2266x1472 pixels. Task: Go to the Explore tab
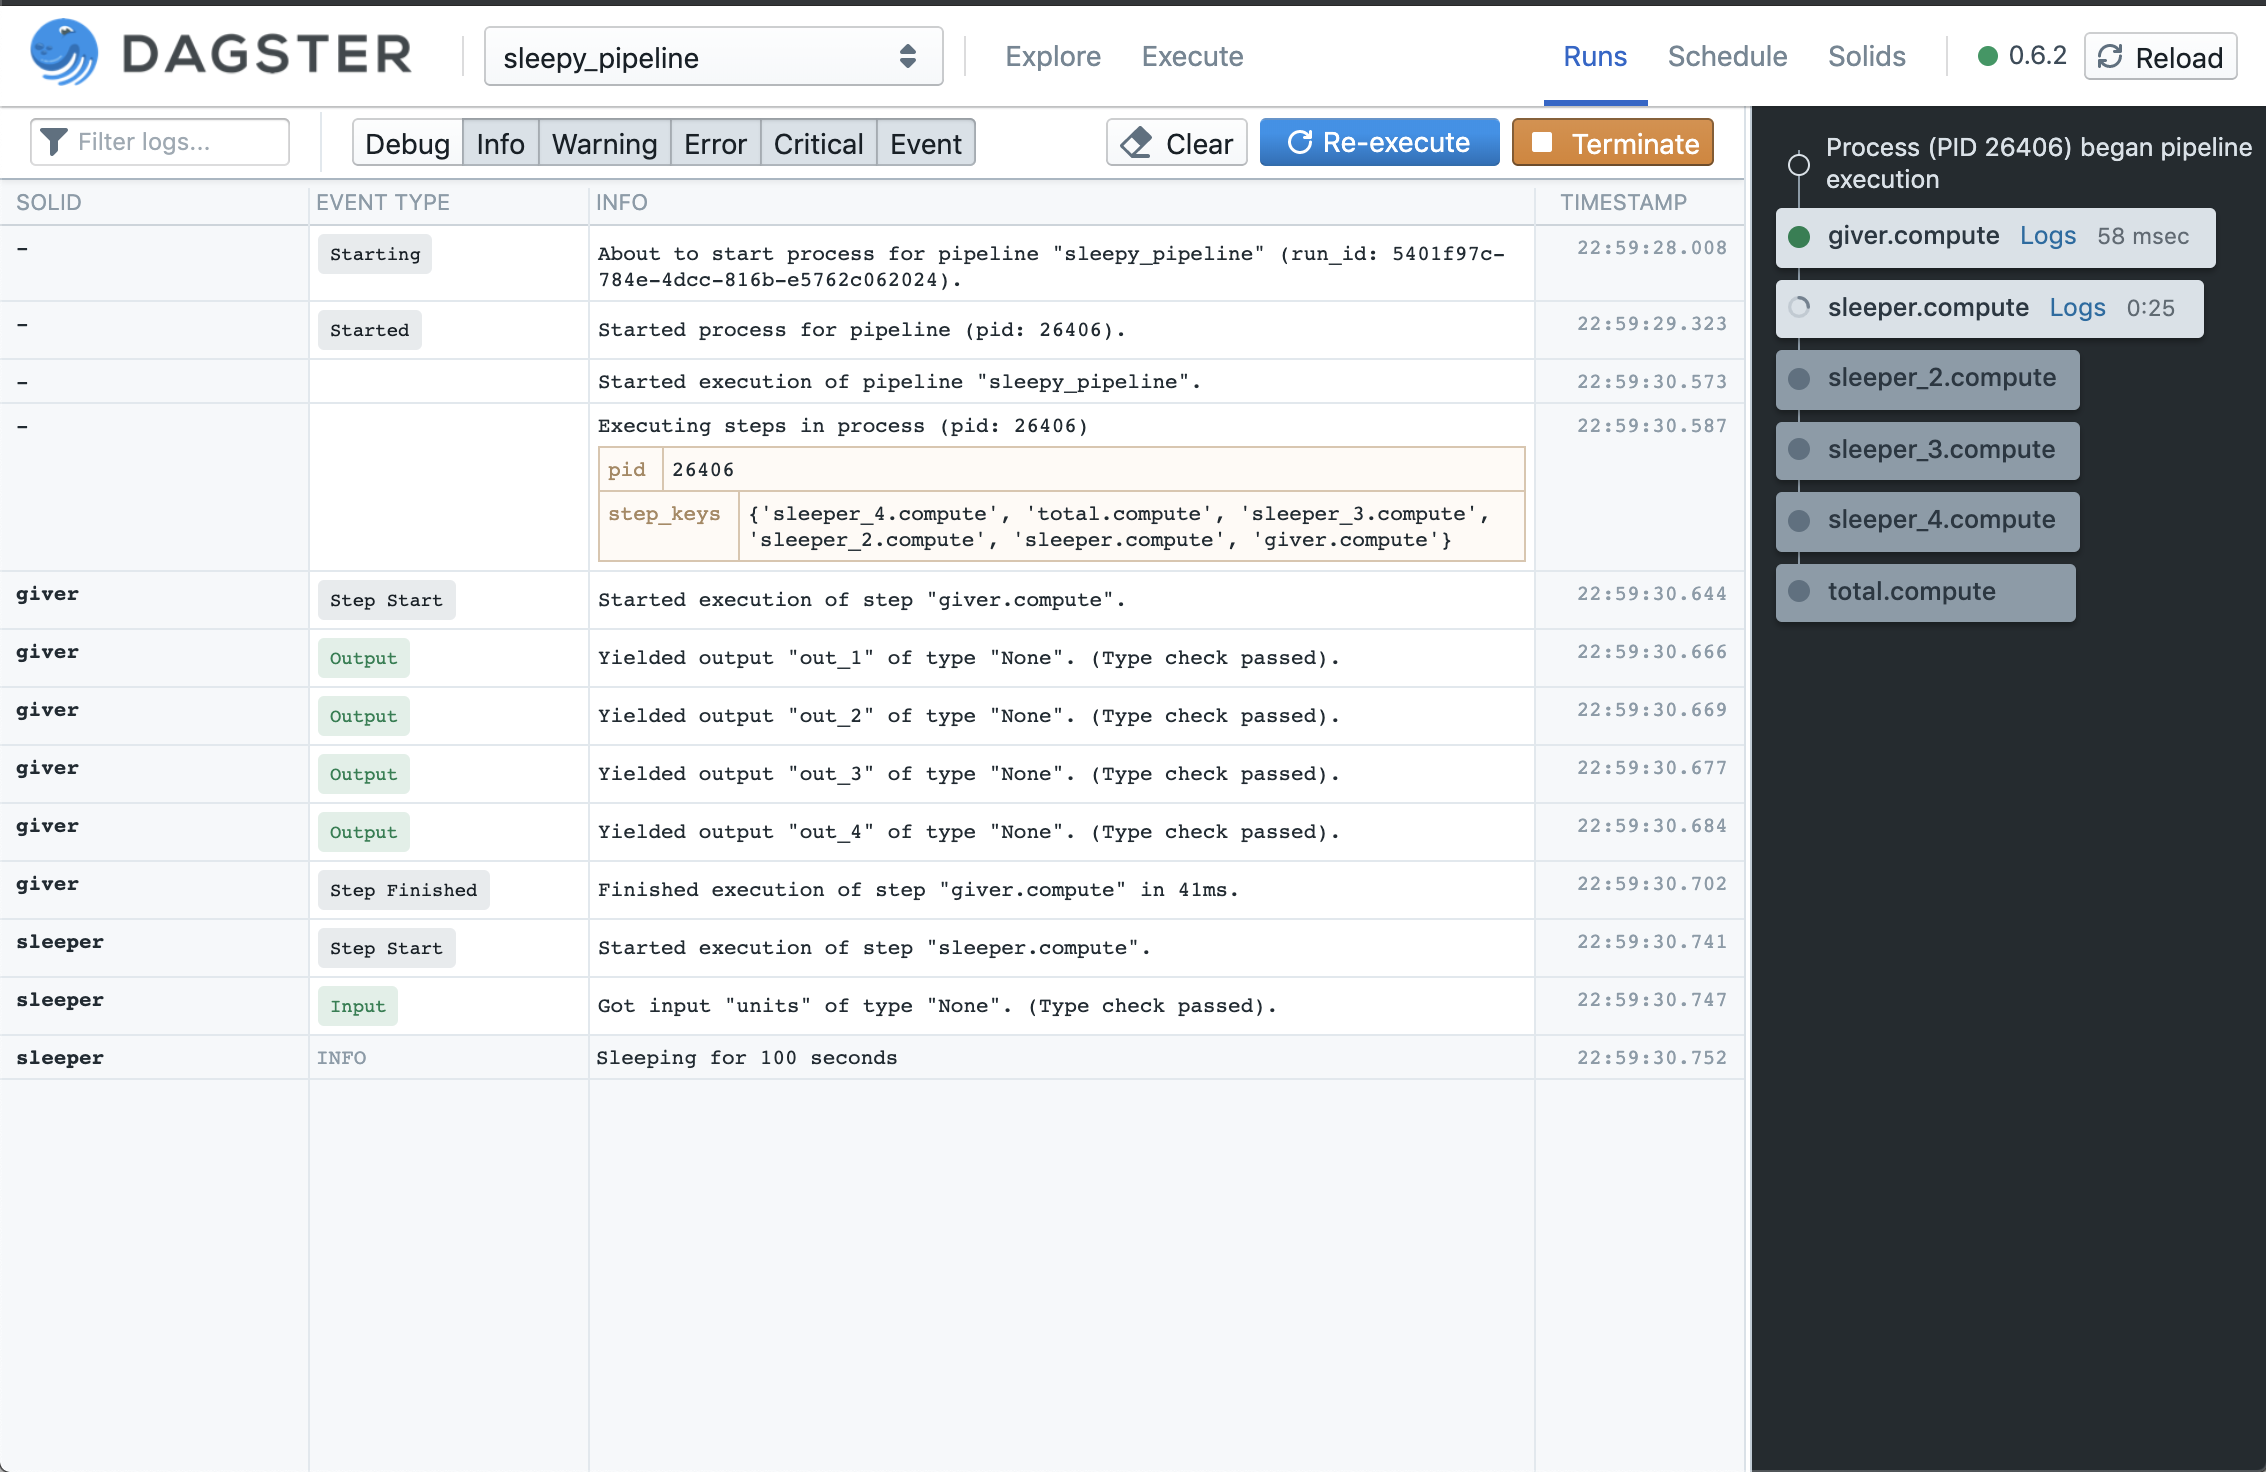[1053, 57]
